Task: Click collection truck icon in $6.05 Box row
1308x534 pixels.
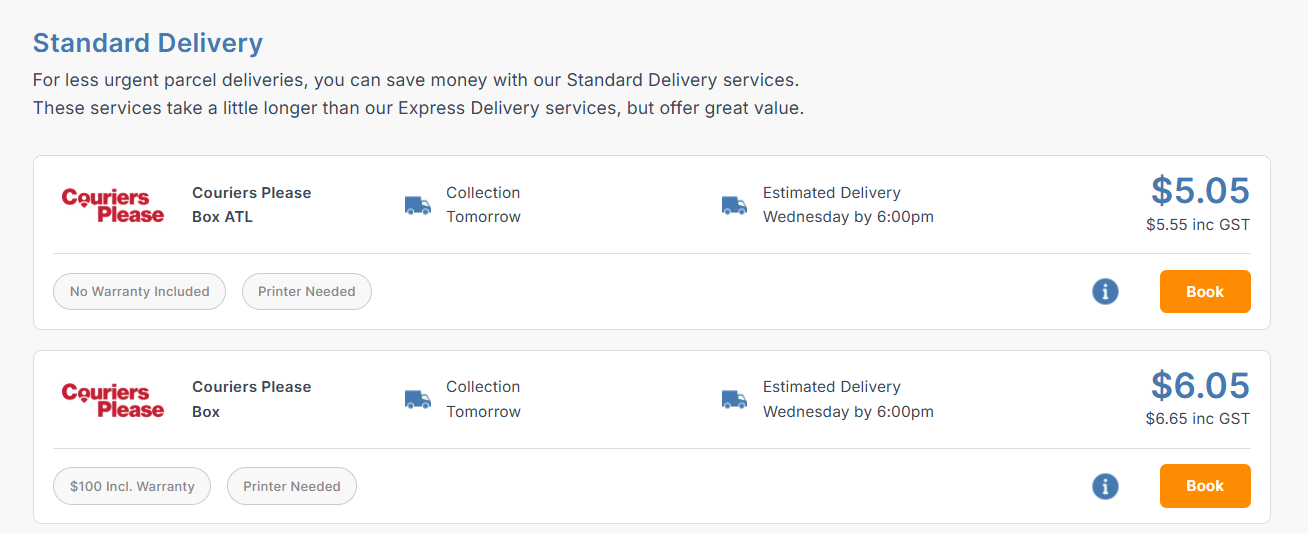Action: point(418,399)
